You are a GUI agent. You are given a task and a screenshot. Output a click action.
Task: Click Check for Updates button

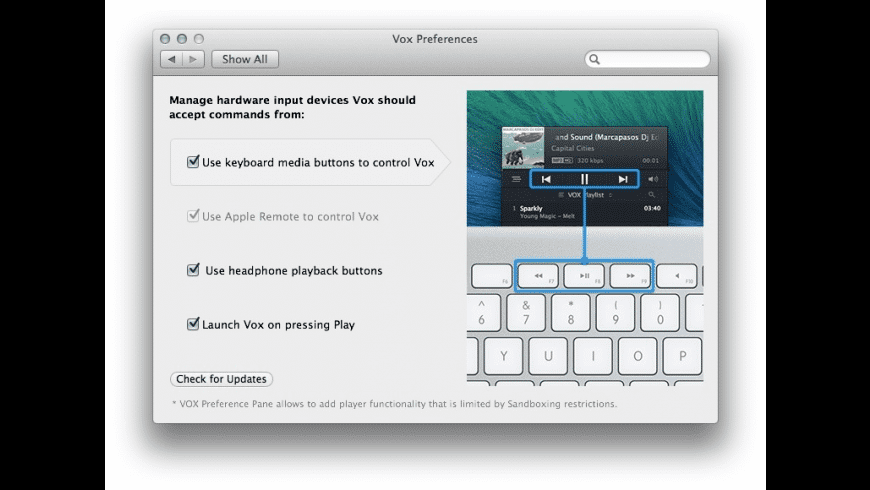(x=221, y=379)
